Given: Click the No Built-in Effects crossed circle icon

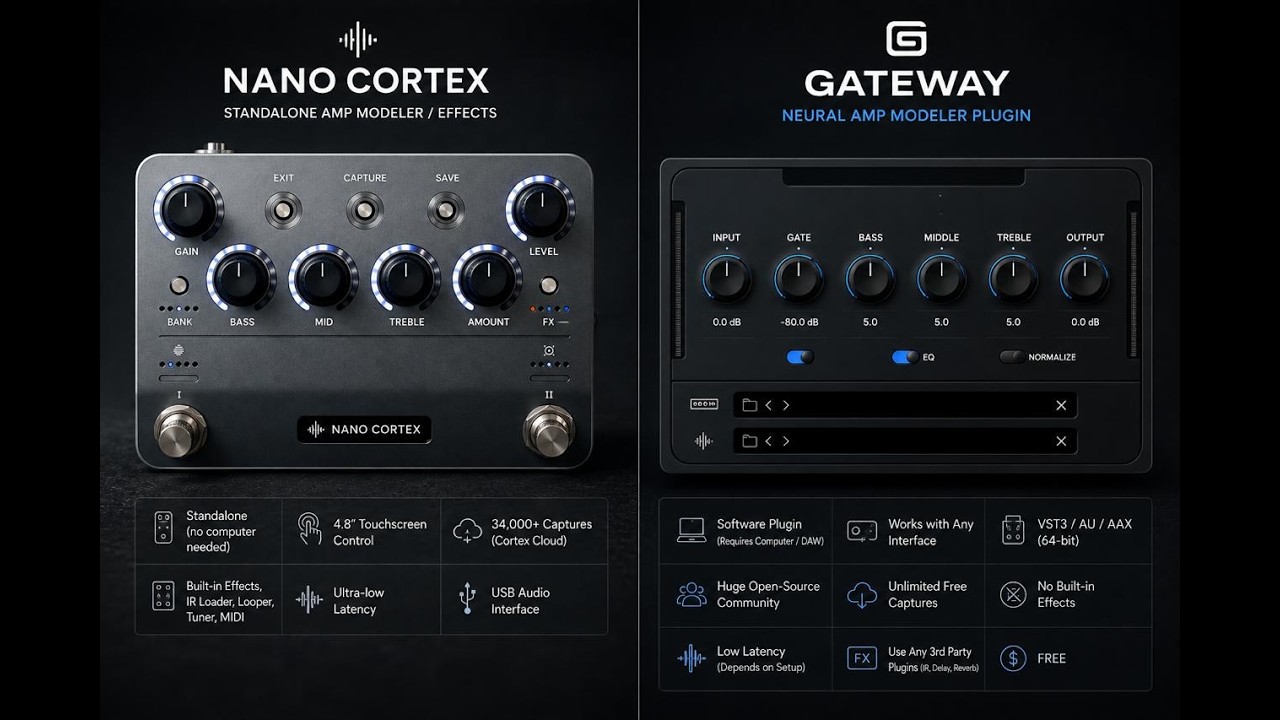Looking at the screenshot, I should [1013, 595].
